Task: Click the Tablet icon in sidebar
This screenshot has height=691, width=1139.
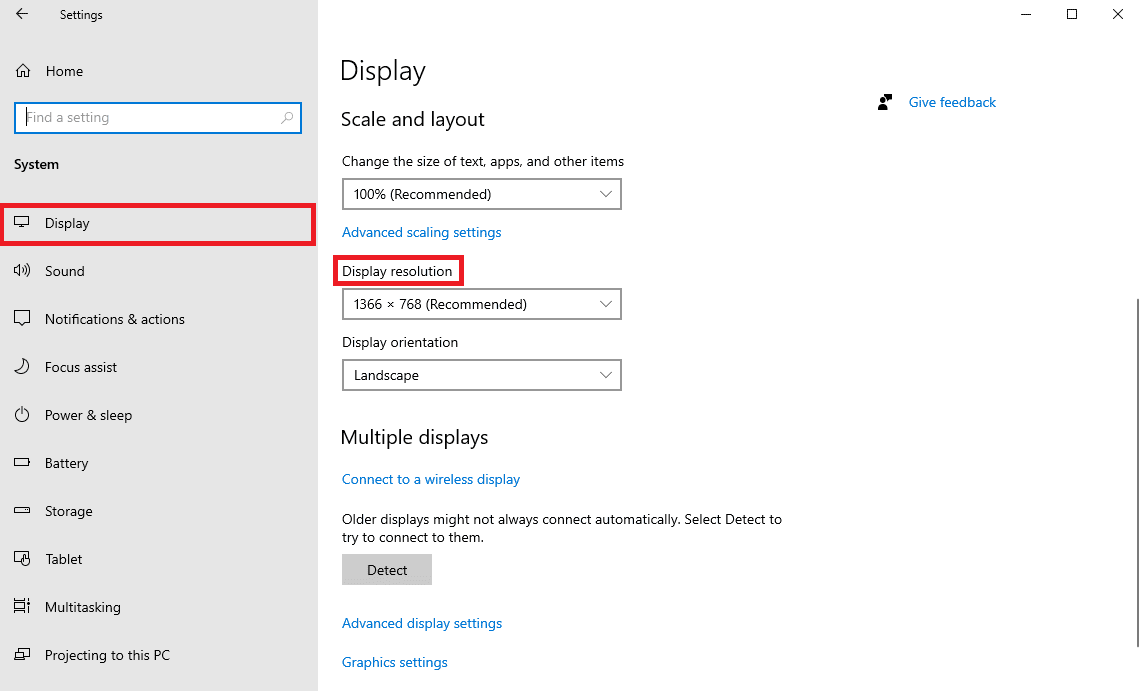Action: (22, 558)
